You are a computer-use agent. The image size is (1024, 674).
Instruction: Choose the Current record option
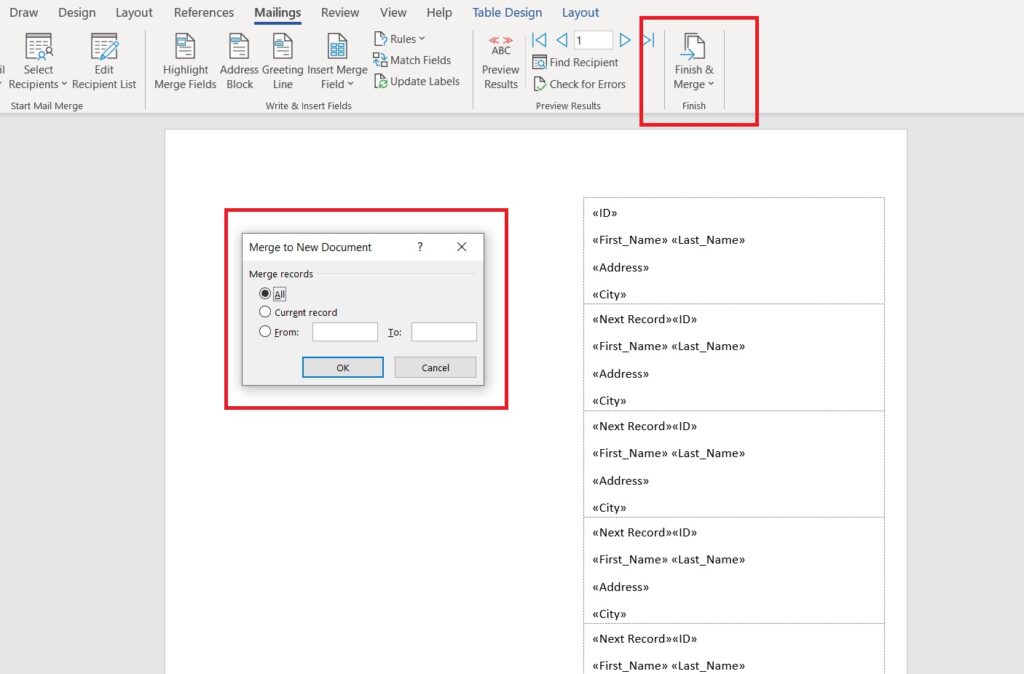[x=265, y=311]
